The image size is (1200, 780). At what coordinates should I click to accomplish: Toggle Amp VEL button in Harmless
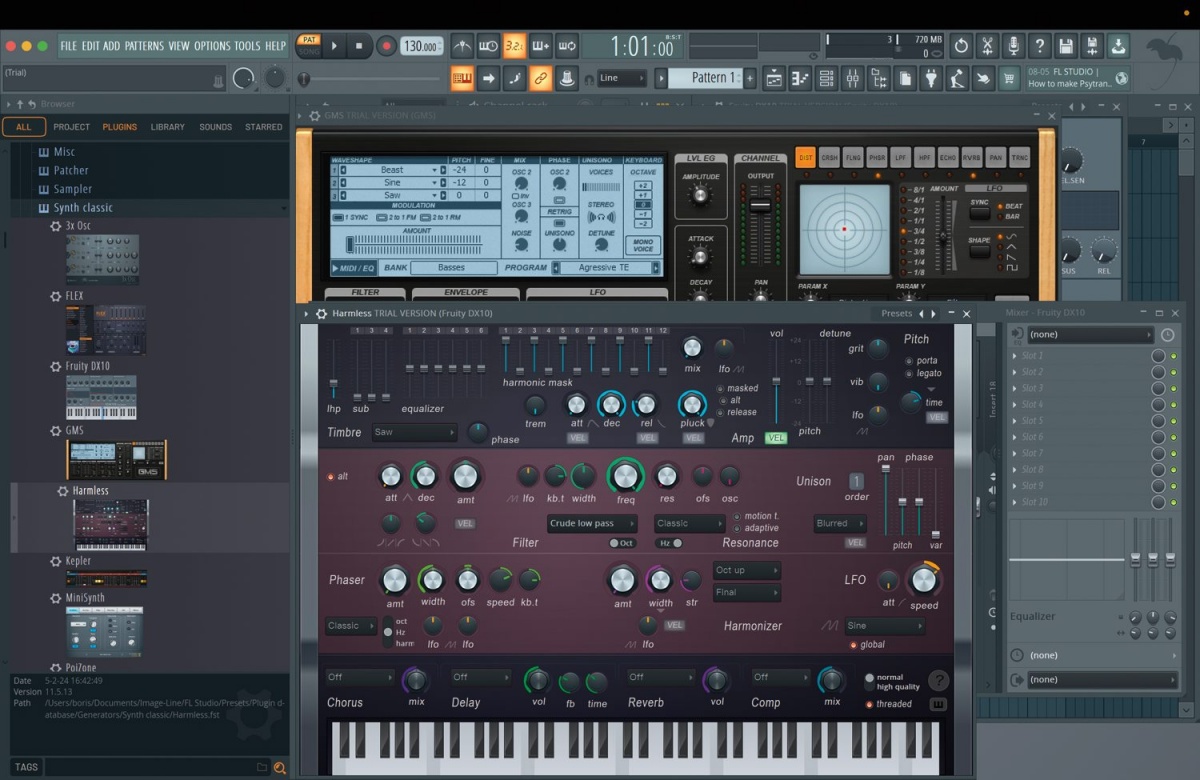point(776,438)
